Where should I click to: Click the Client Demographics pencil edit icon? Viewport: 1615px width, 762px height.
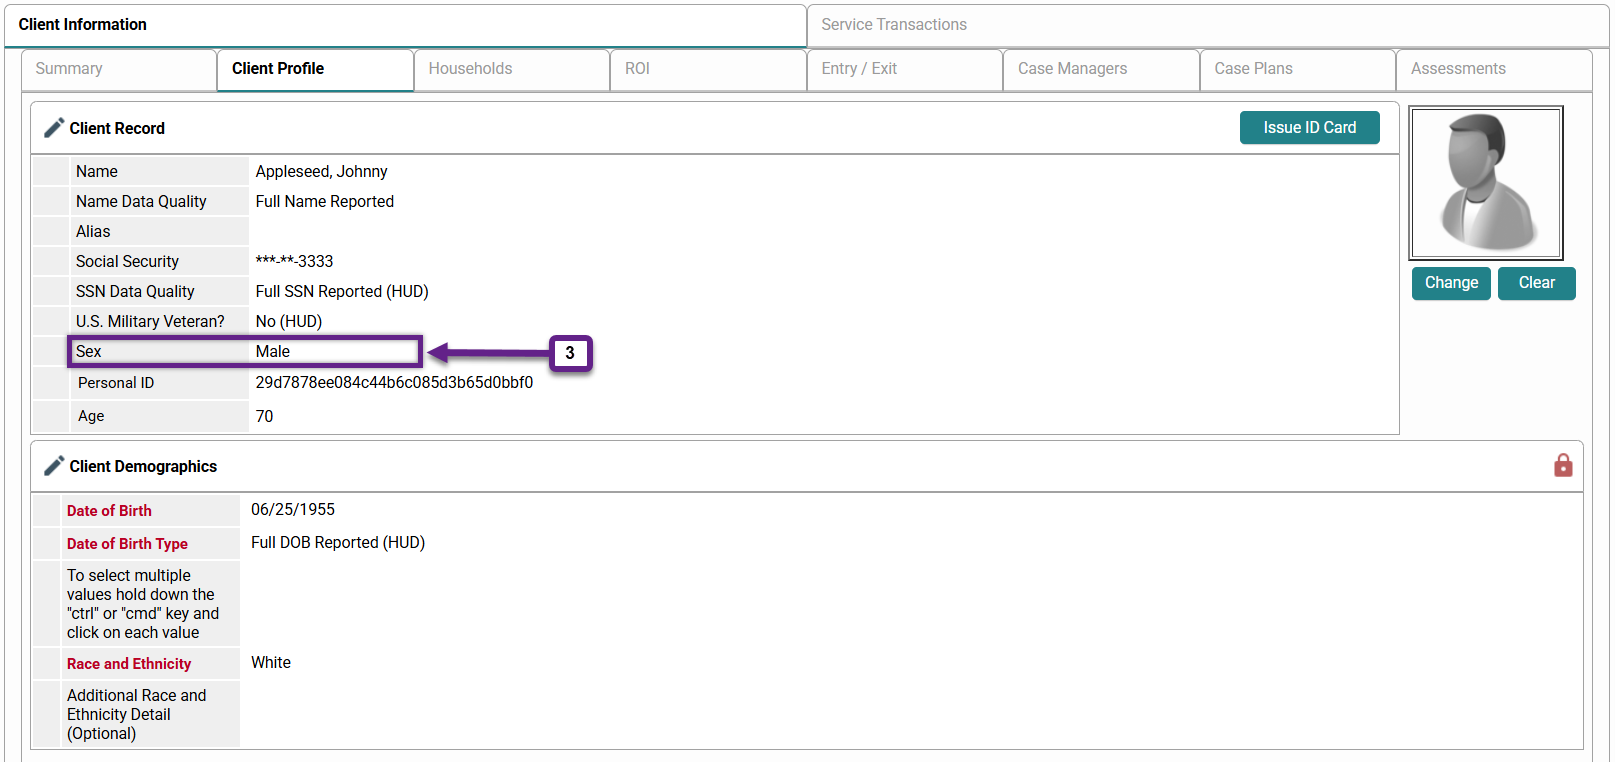(x=54, y=466)
